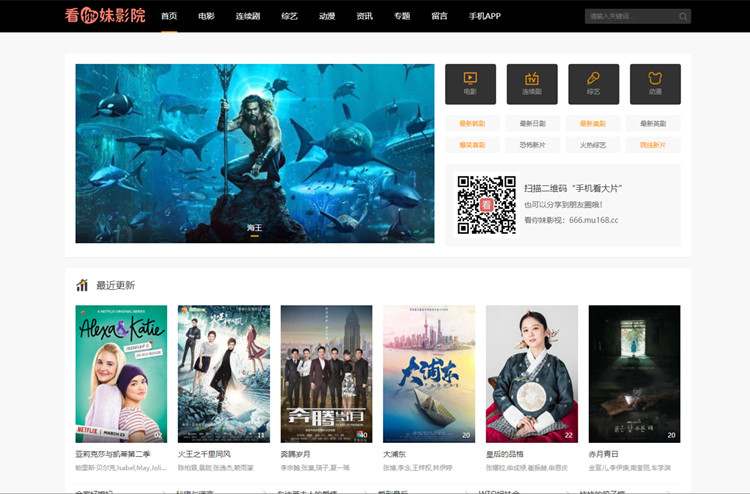Go to 资讯 in navigation bar
The height and width of the screenshot is (494, 750).
pos(364,16)
